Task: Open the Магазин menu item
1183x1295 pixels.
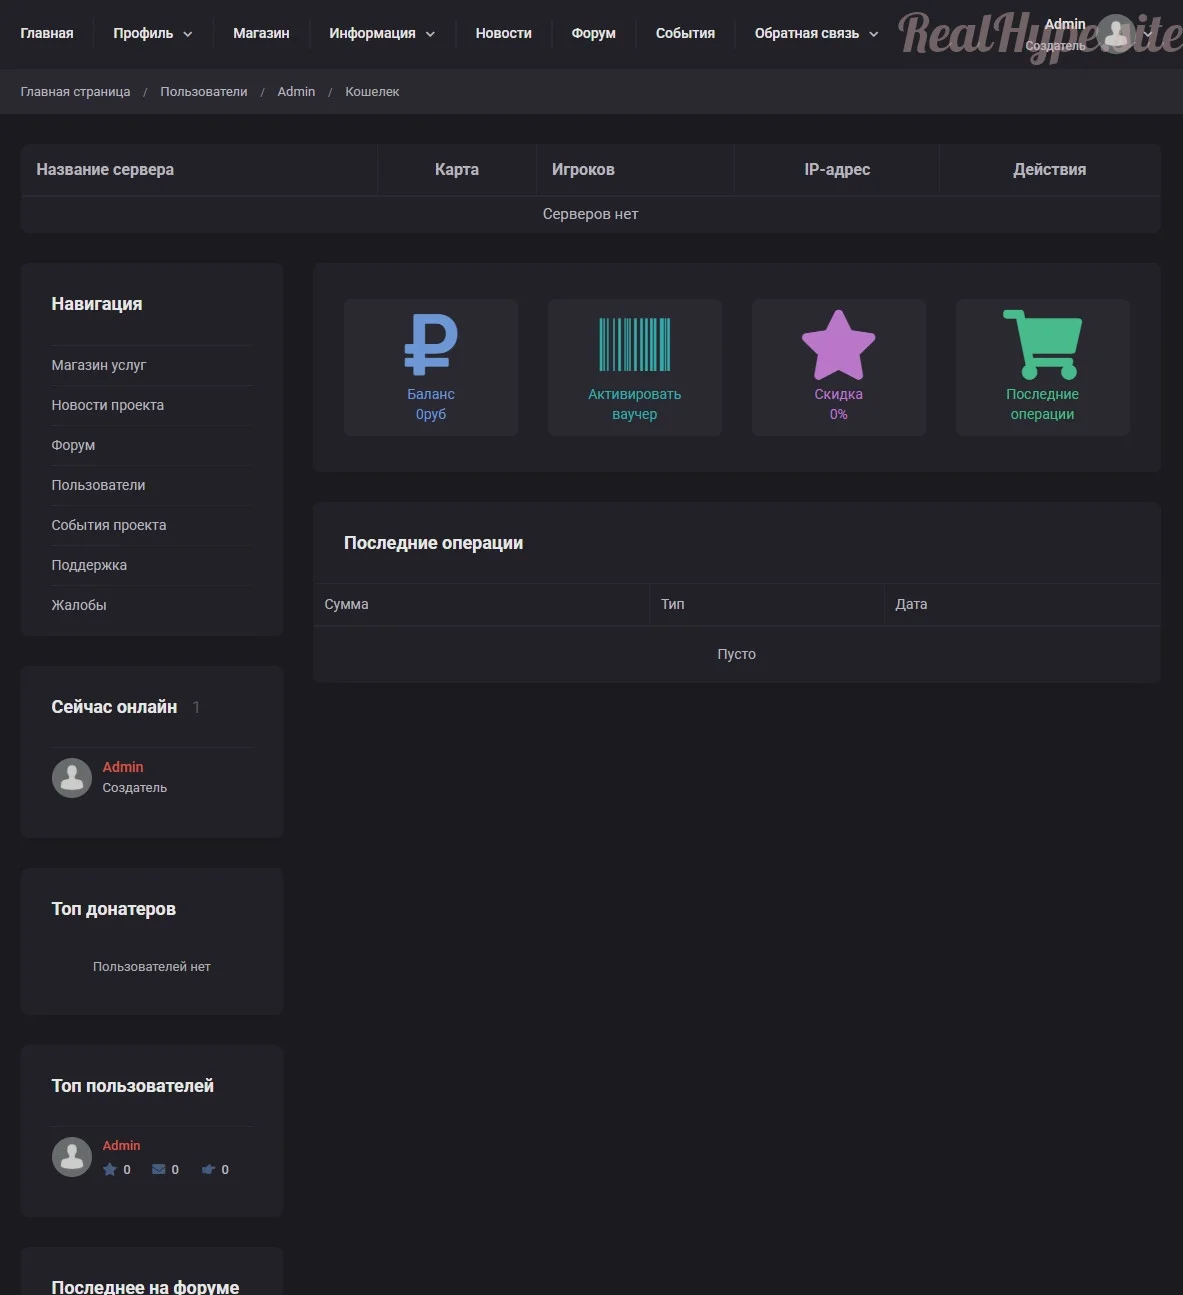Action: (x=261, y=33)
